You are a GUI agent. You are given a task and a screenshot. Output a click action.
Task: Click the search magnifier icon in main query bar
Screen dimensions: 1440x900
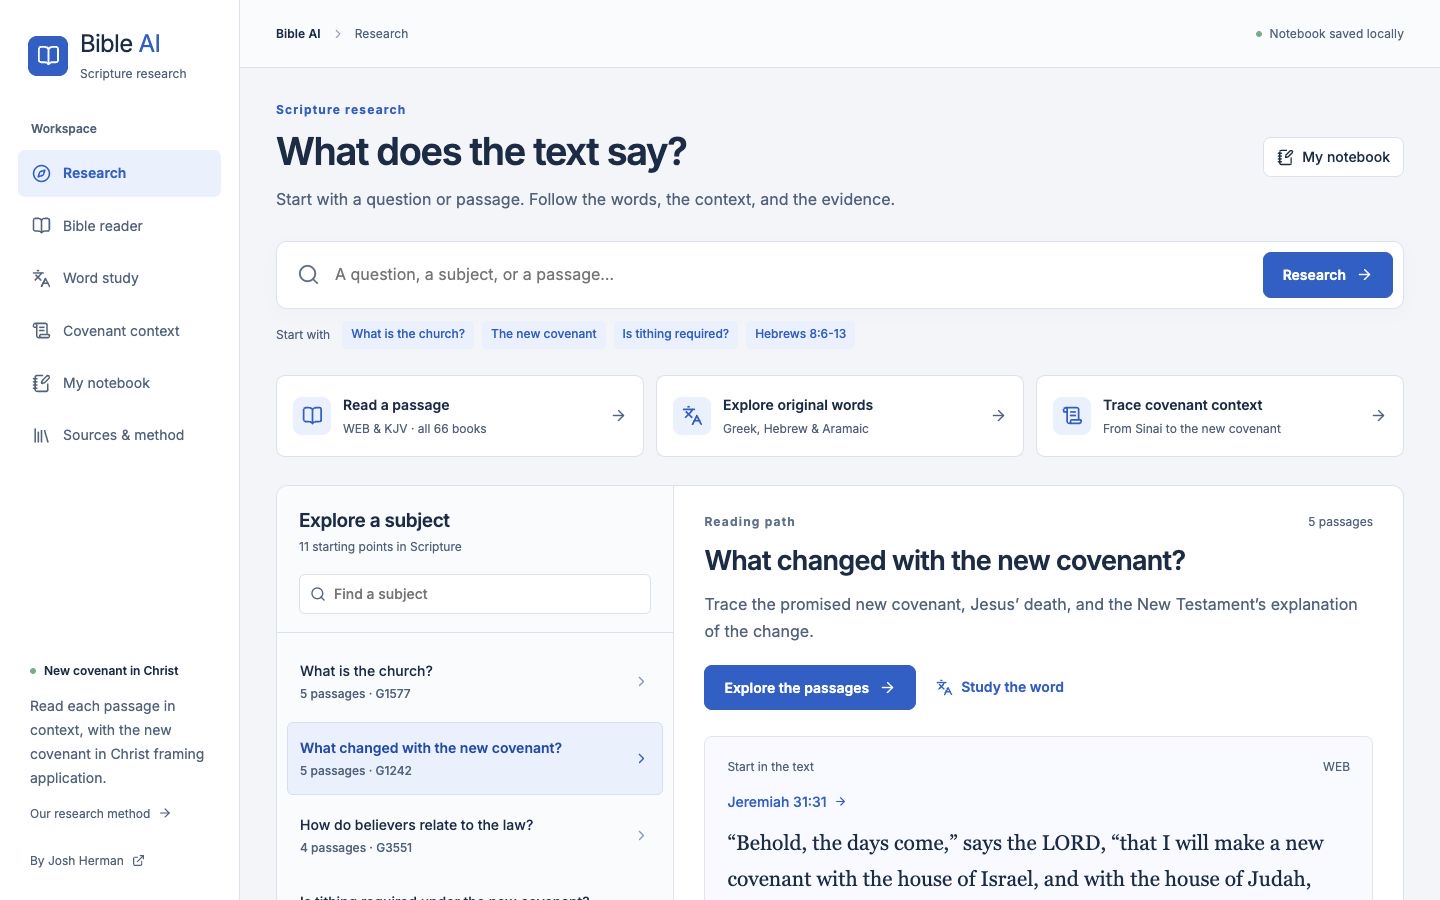pyautogui.click(x=309, y=274)
